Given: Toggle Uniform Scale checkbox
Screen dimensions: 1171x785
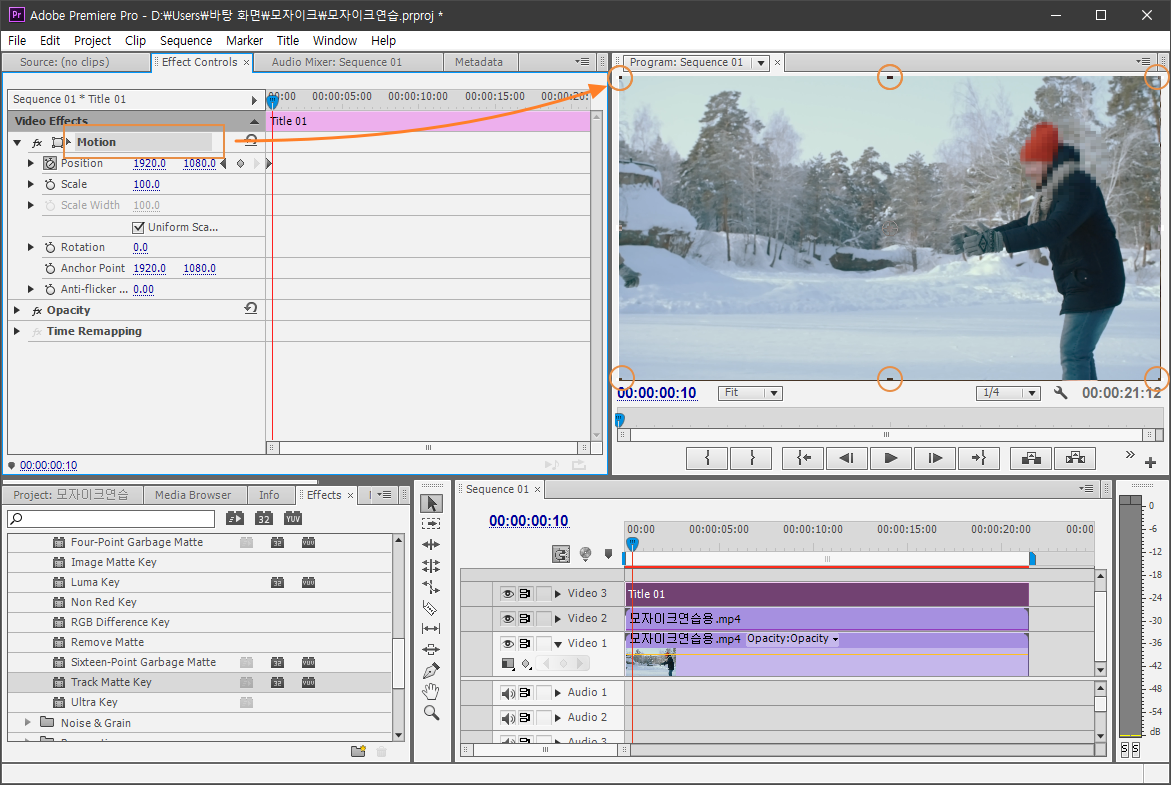Looking at the screenshot, I should [x=138, y=227].
